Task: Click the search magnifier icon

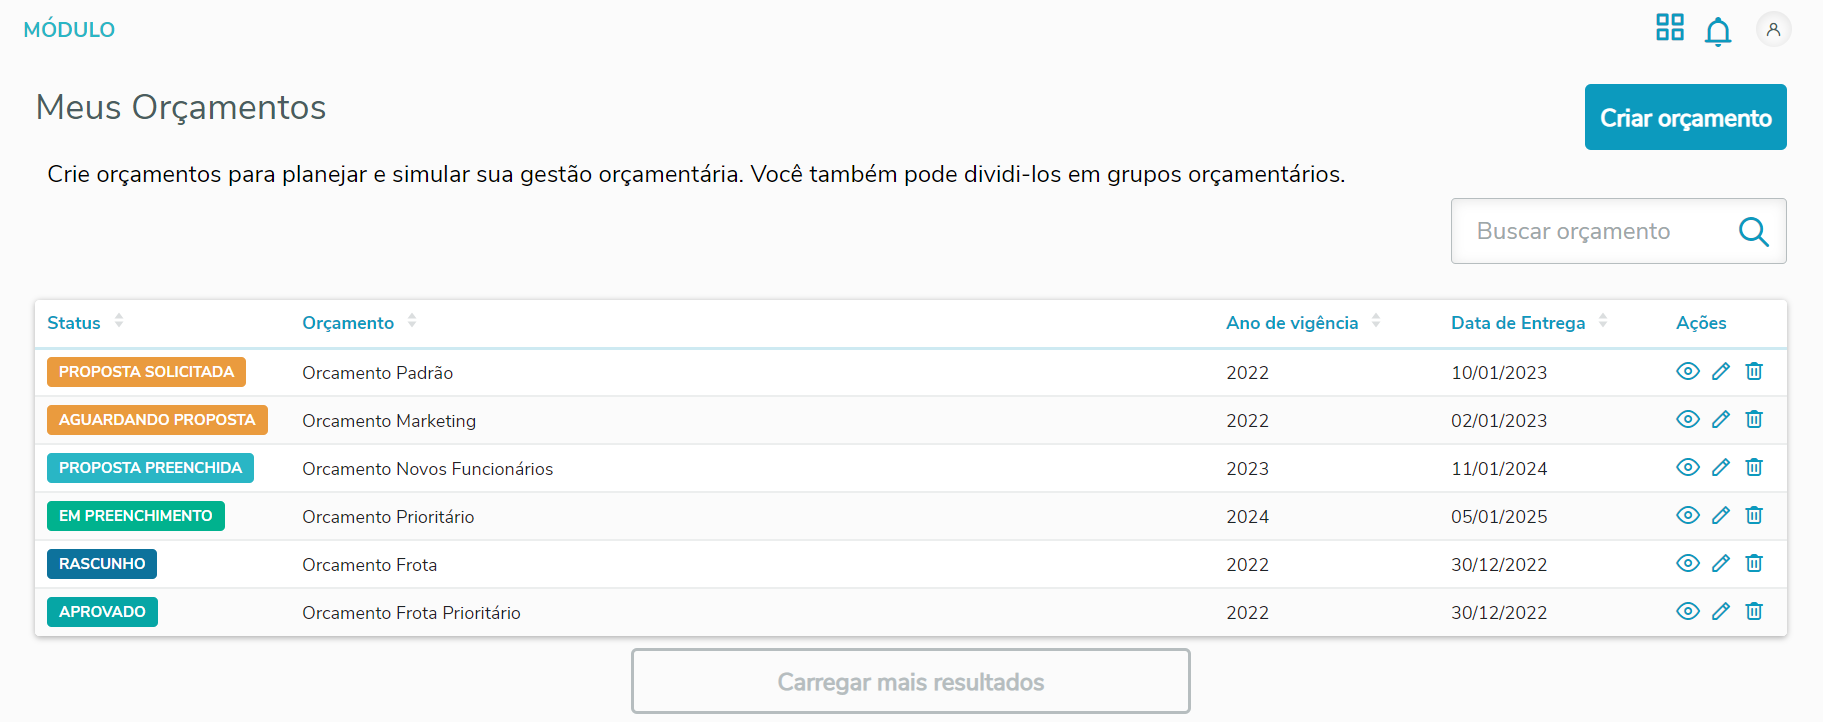Action: point(1753,232)
